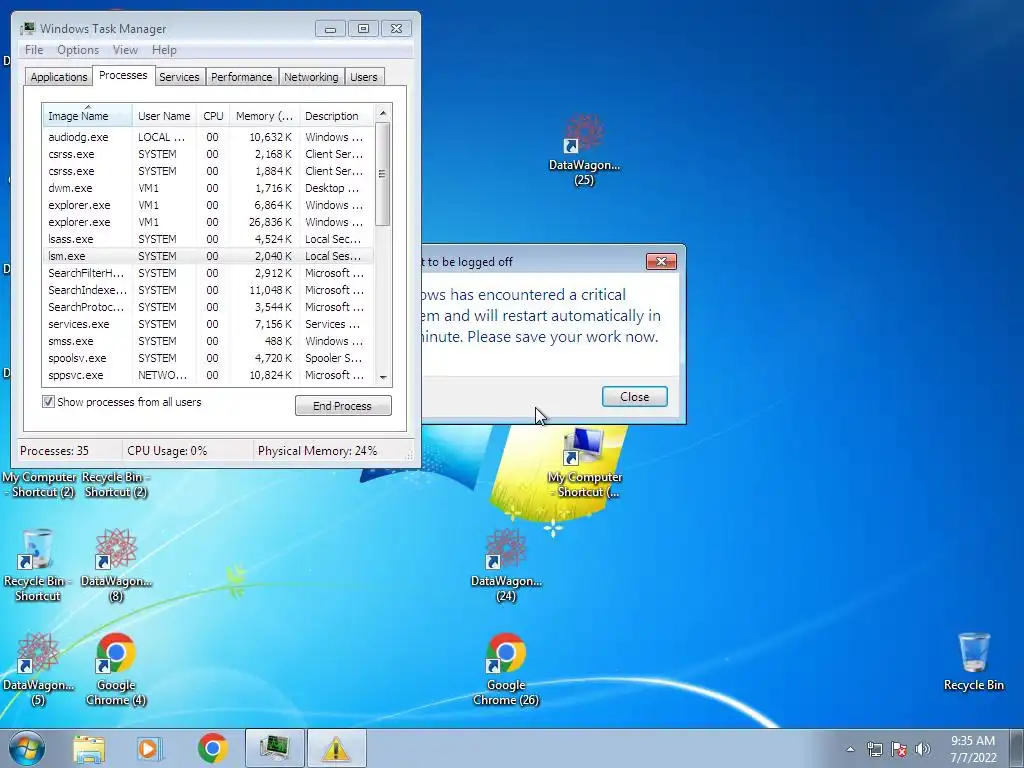The height and width of the screenshot is (768, 1024).
Task: Click the Show desktop button
Action: coord(1016,748)
